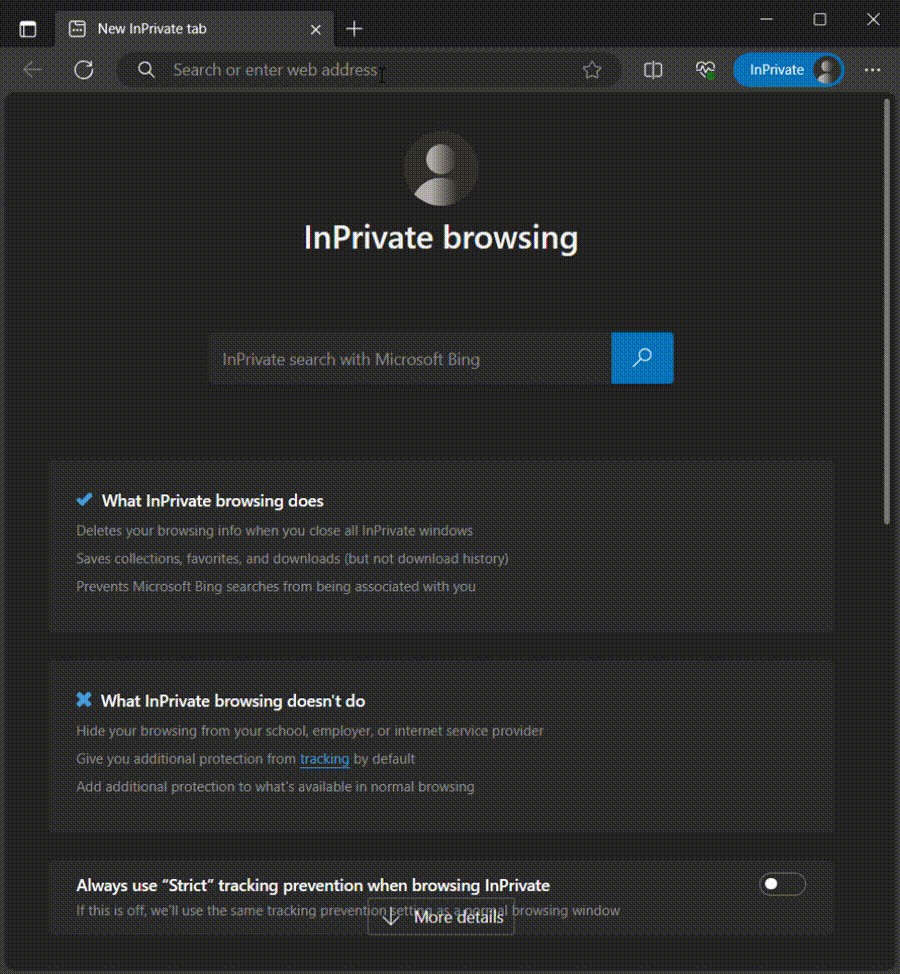Click the Back navigation arrow
This screenshot has width=900, height=974.
[x=32, y=70]
